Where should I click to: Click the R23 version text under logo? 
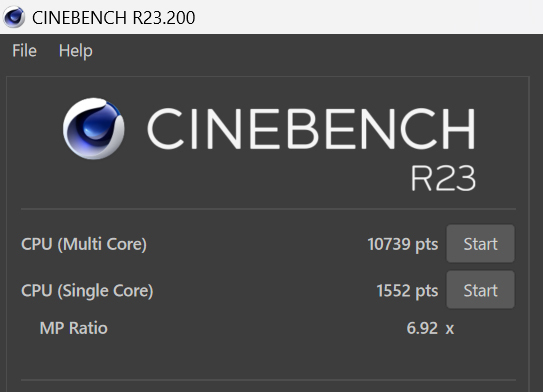pos(443,178)
